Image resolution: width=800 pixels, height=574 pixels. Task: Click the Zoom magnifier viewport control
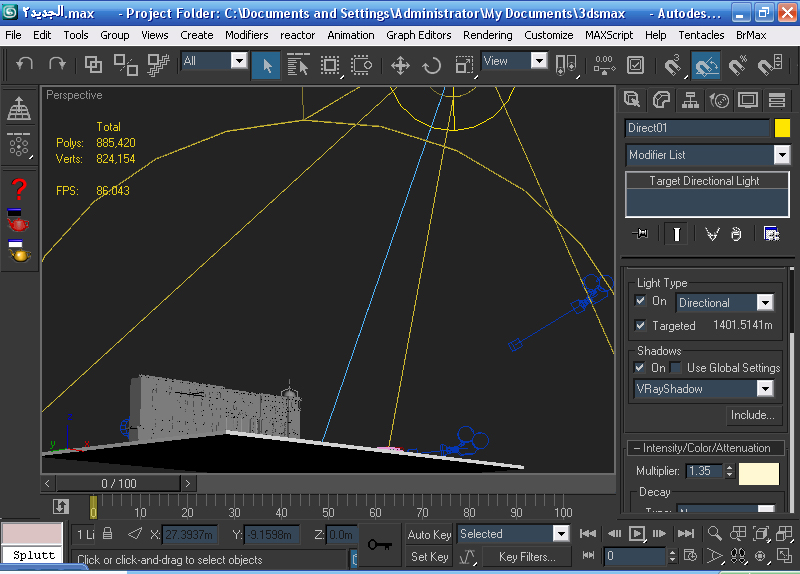[x=715, y=534]
